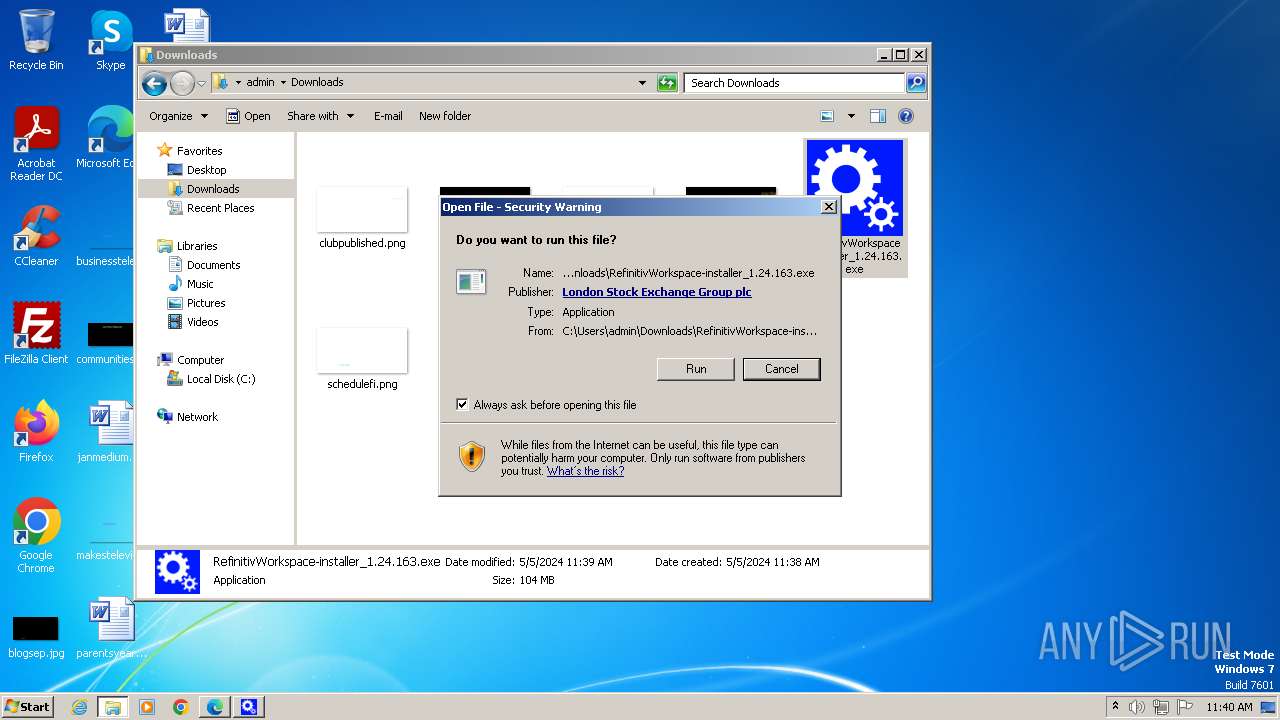
Task: Open Acrobat Reader DC shortcut
Action: (36, 143)
